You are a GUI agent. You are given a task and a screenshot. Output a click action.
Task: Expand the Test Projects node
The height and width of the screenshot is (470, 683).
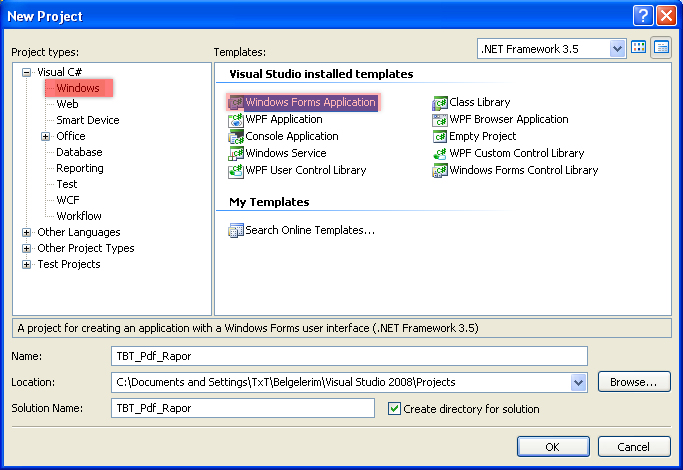(27, 264)
